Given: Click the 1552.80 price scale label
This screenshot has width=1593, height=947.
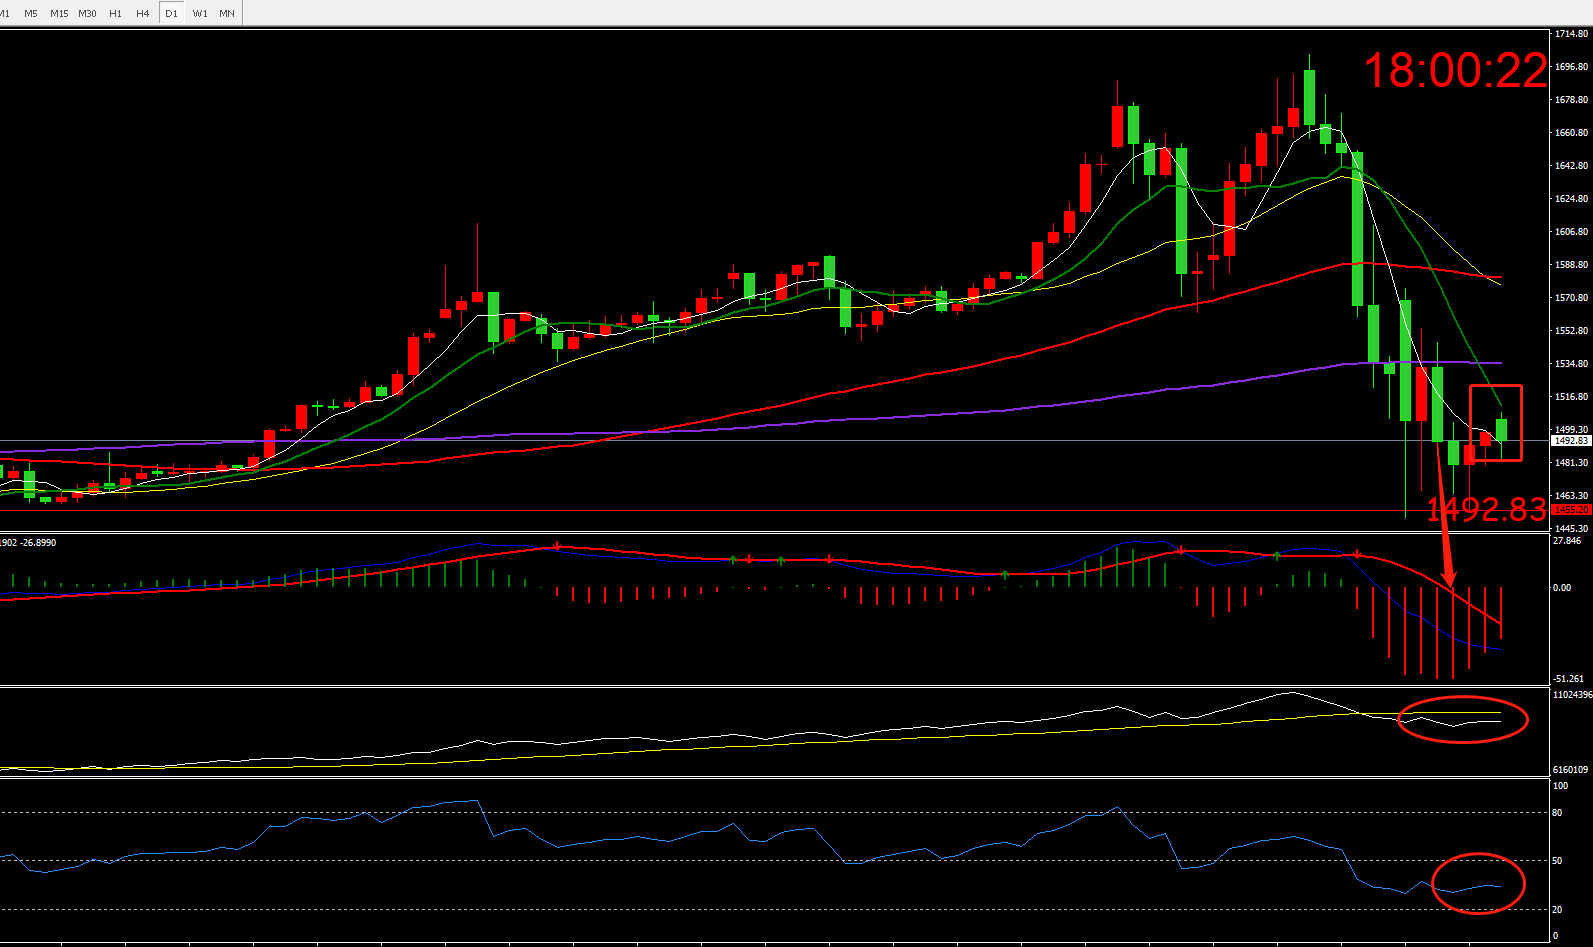Looking at the screenshot, I should [x=1572, y=331].
